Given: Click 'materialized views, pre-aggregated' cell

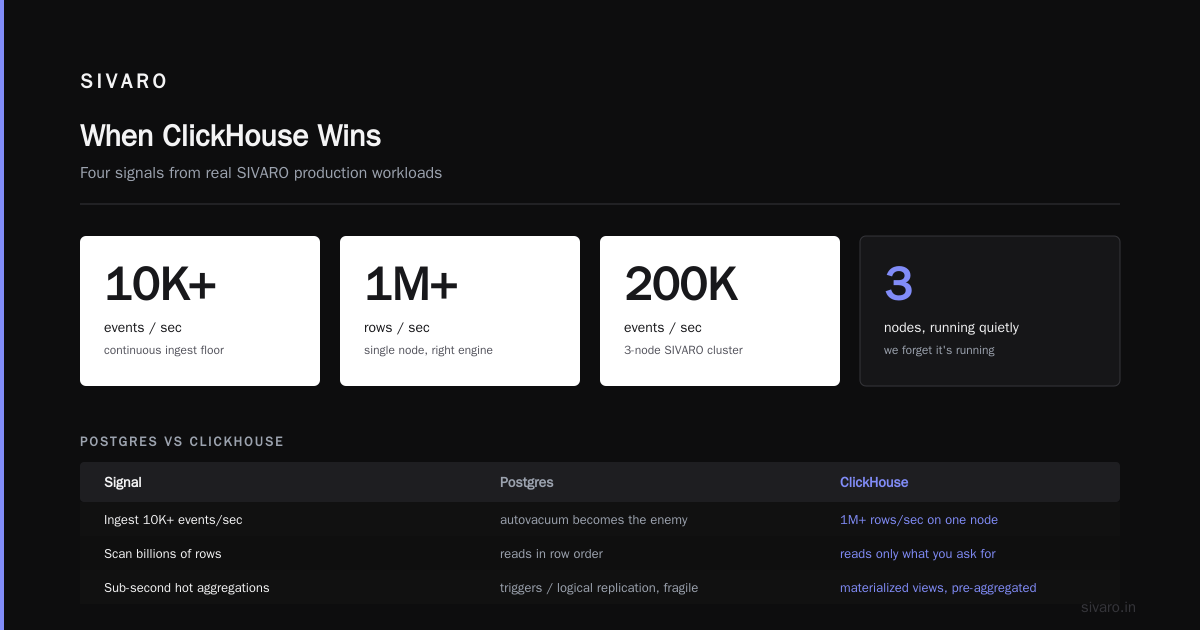Looking at the screenshot, I should 938,588.
